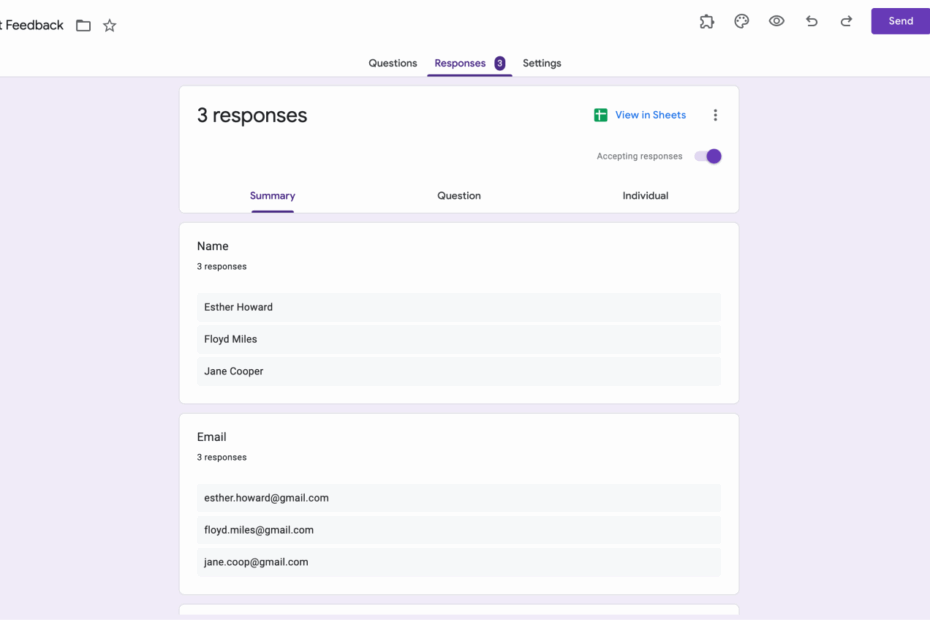Switch to the Questions tab
The width and height of the screenshot is (930, 620).
(x=392, y=63)
